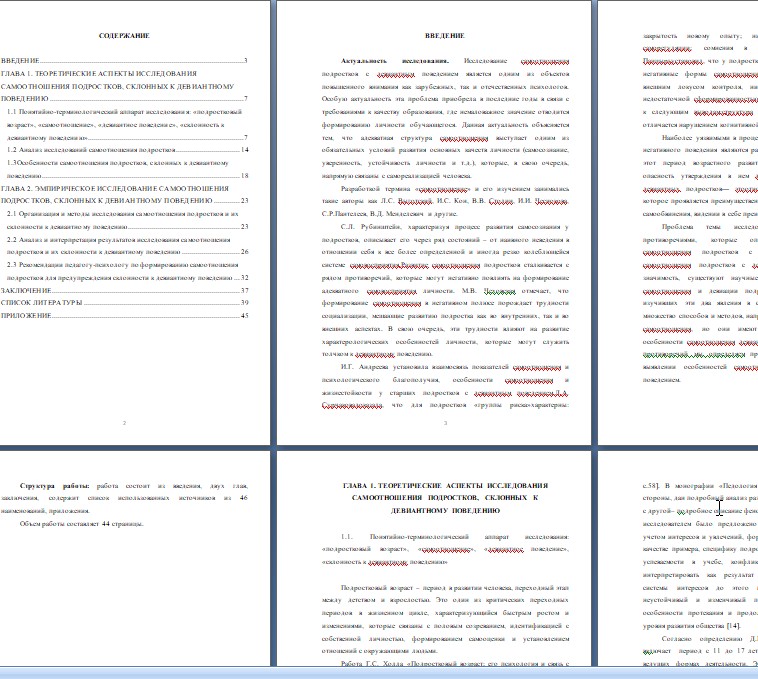Click the СПИСОК ЛИТЕРАТУРЫ entry in the contents
Image resolution: width=758 pixels, height=679 pixels.
(124, 303)
